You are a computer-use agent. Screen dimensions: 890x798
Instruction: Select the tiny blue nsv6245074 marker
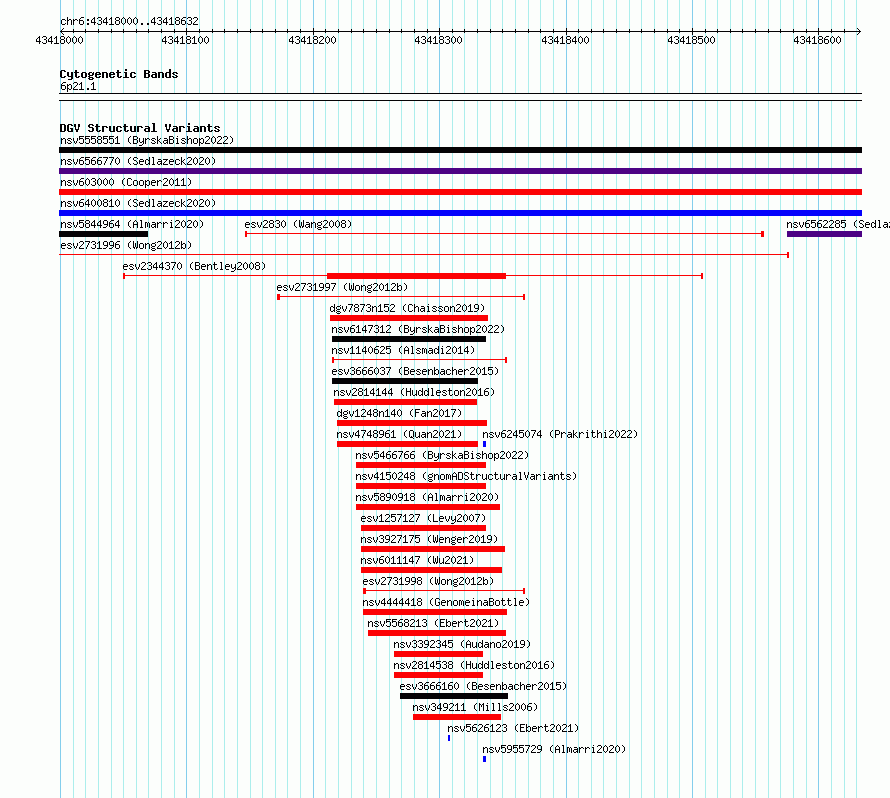[484, 444]
